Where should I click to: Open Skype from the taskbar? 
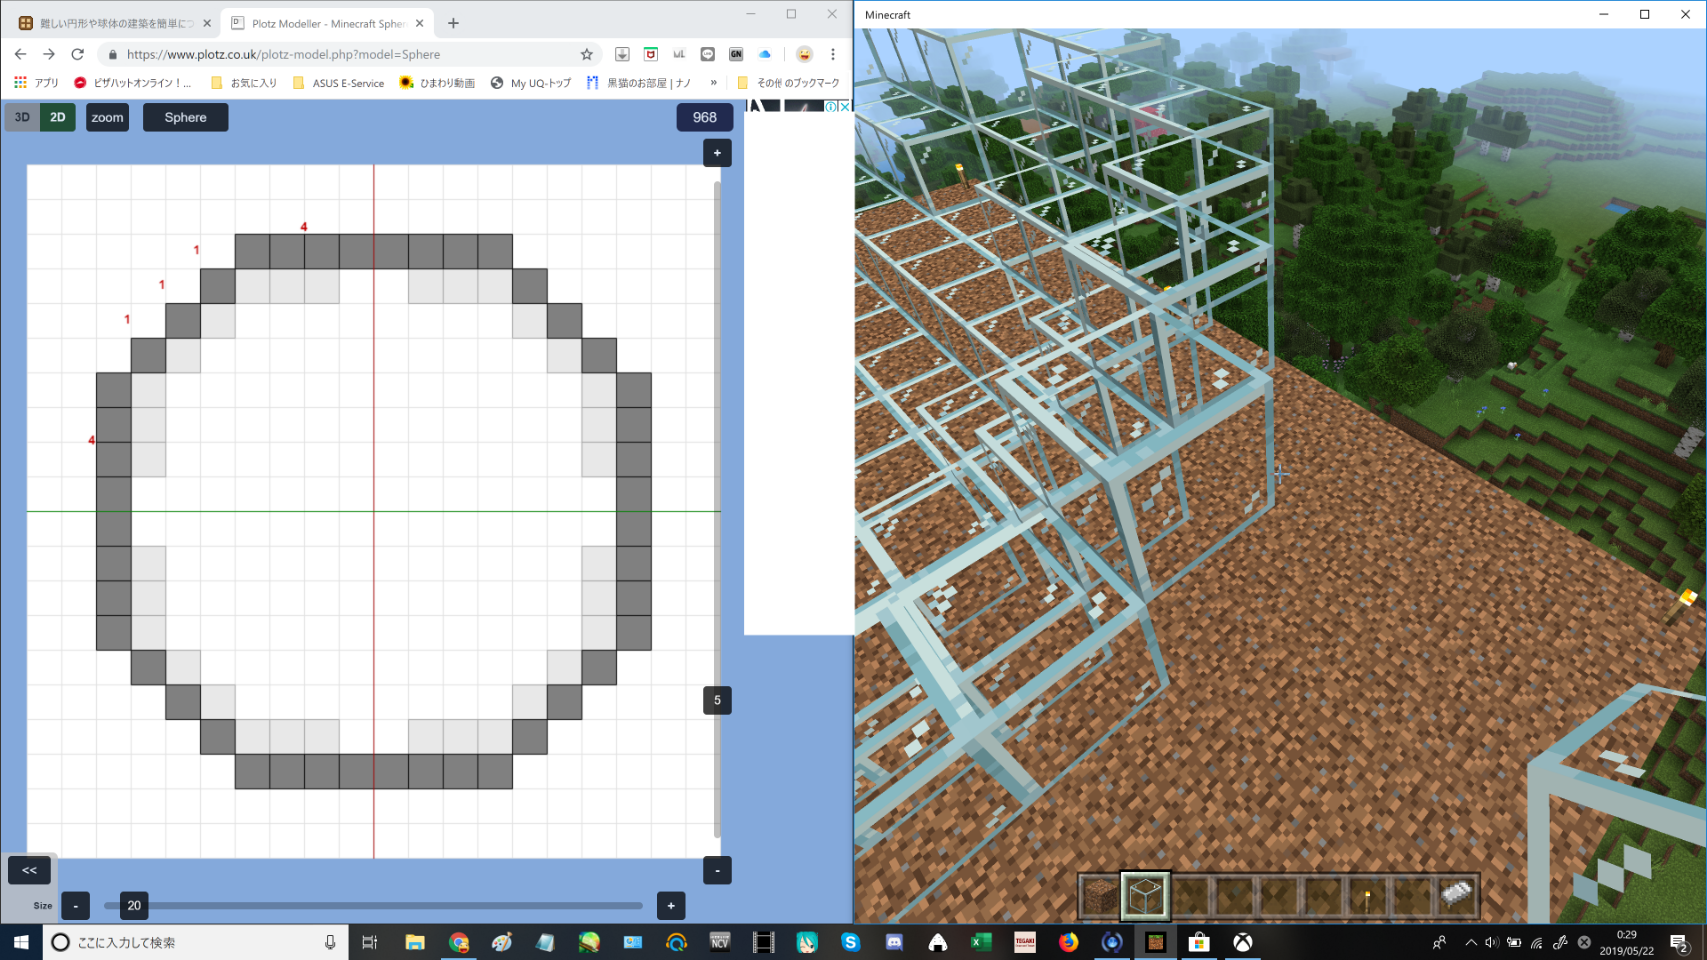(851, 942)
